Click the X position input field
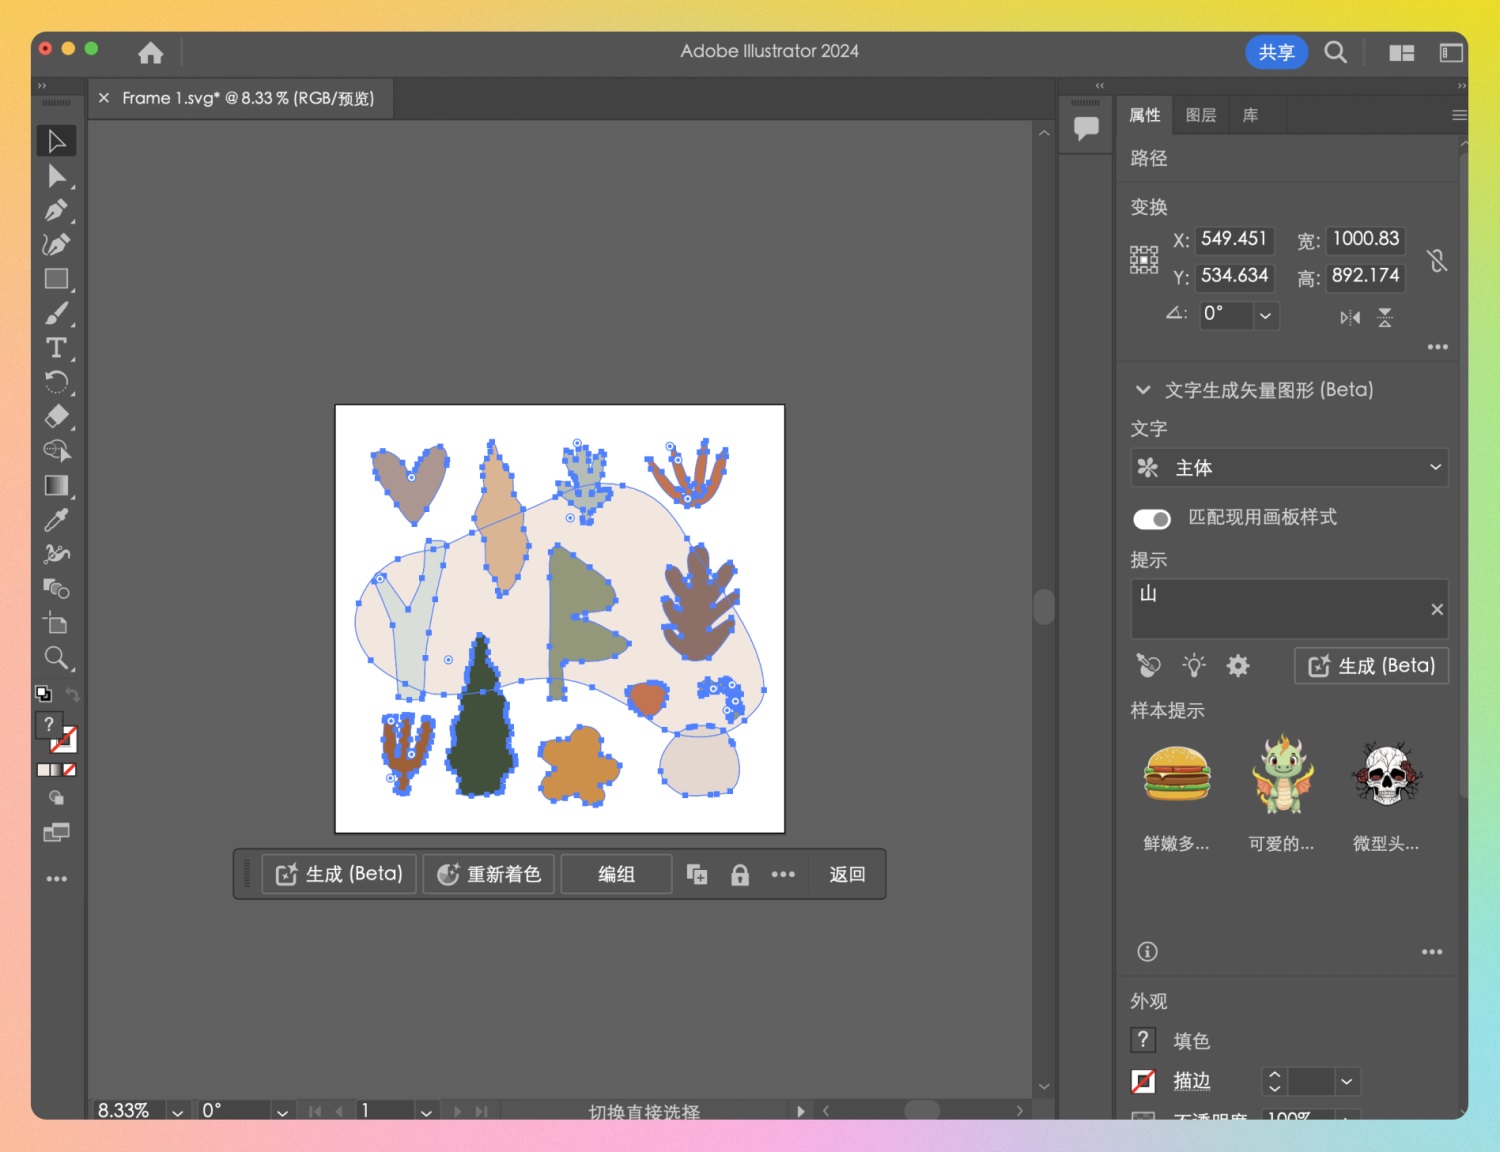This screenshot has width=1500, height=1152. click(x=1235, y=239)
